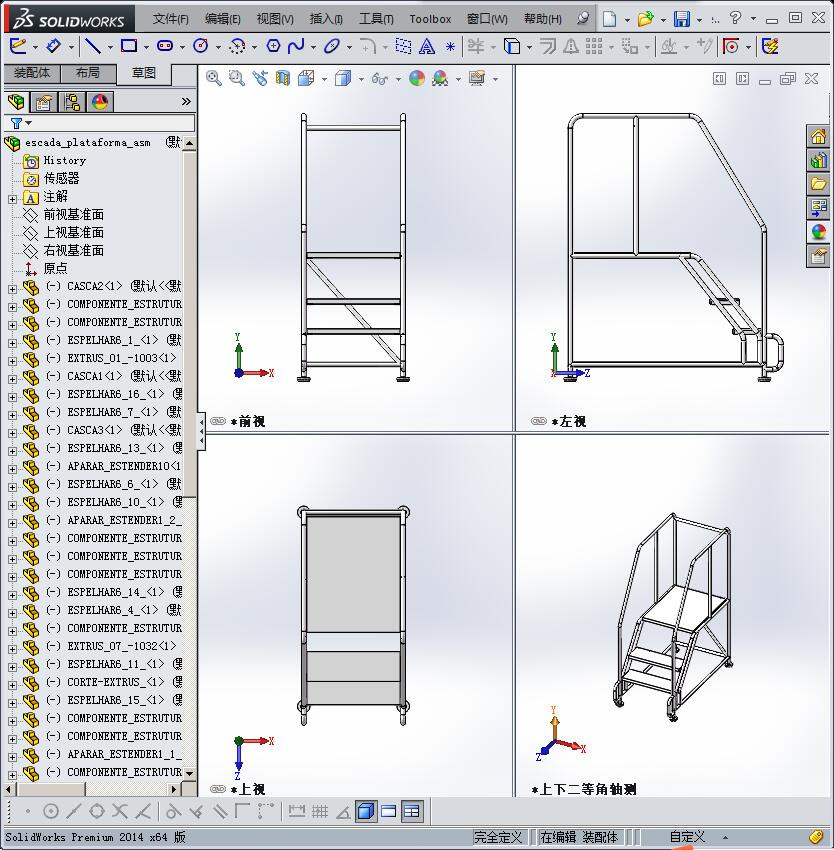Select the sketch Text tool
The width and height of the screenshot is (834, 850).
click(x=427, y=47)
